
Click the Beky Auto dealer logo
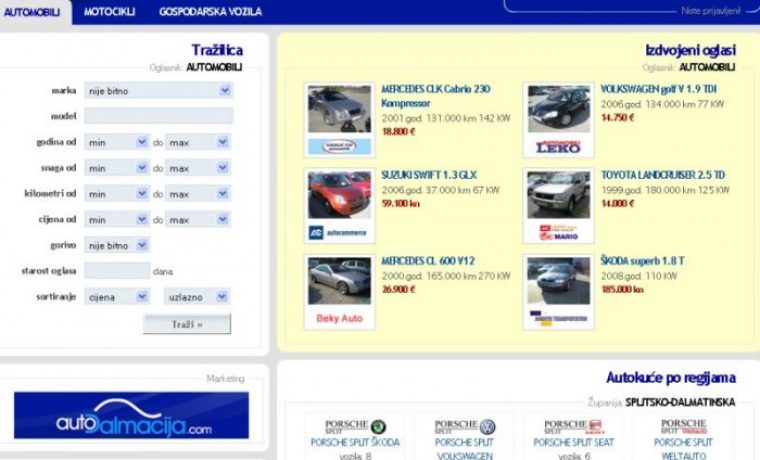(x=339, y=318)
